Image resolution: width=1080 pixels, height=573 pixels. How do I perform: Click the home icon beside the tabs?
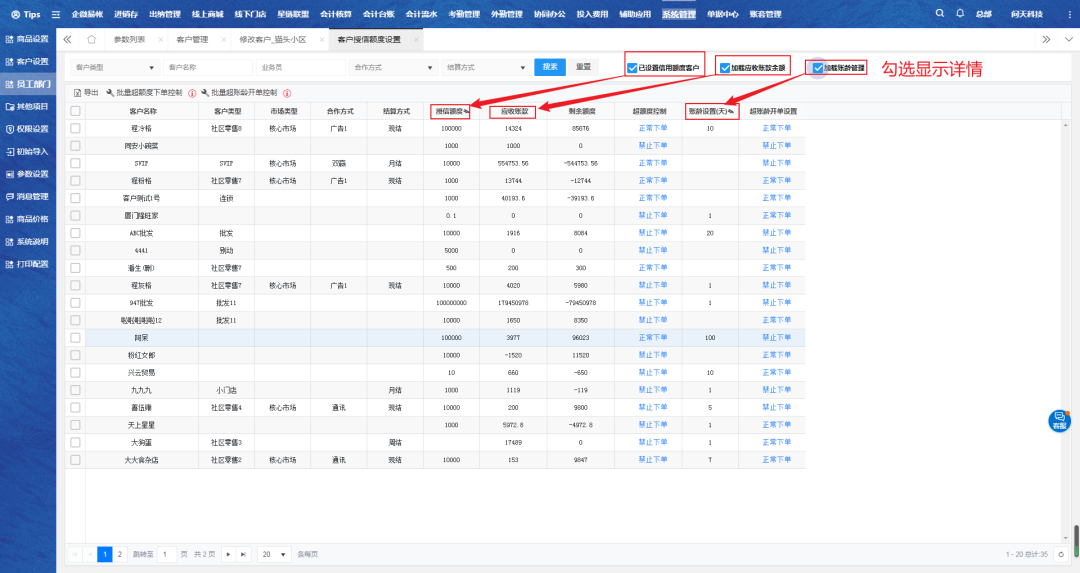point(91,39)
